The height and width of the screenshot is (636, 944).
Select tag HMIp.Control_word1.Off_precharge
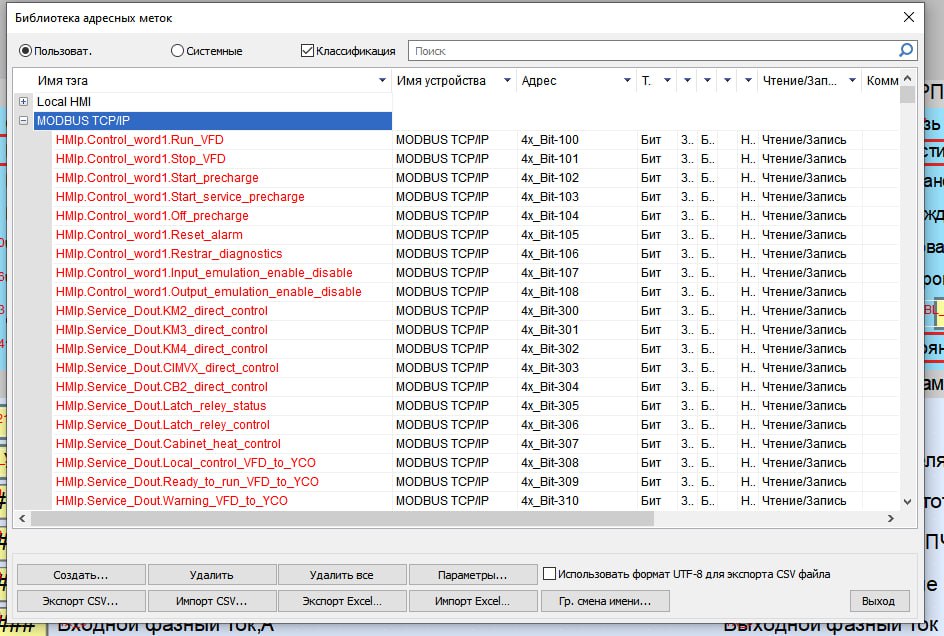[152, 216]
